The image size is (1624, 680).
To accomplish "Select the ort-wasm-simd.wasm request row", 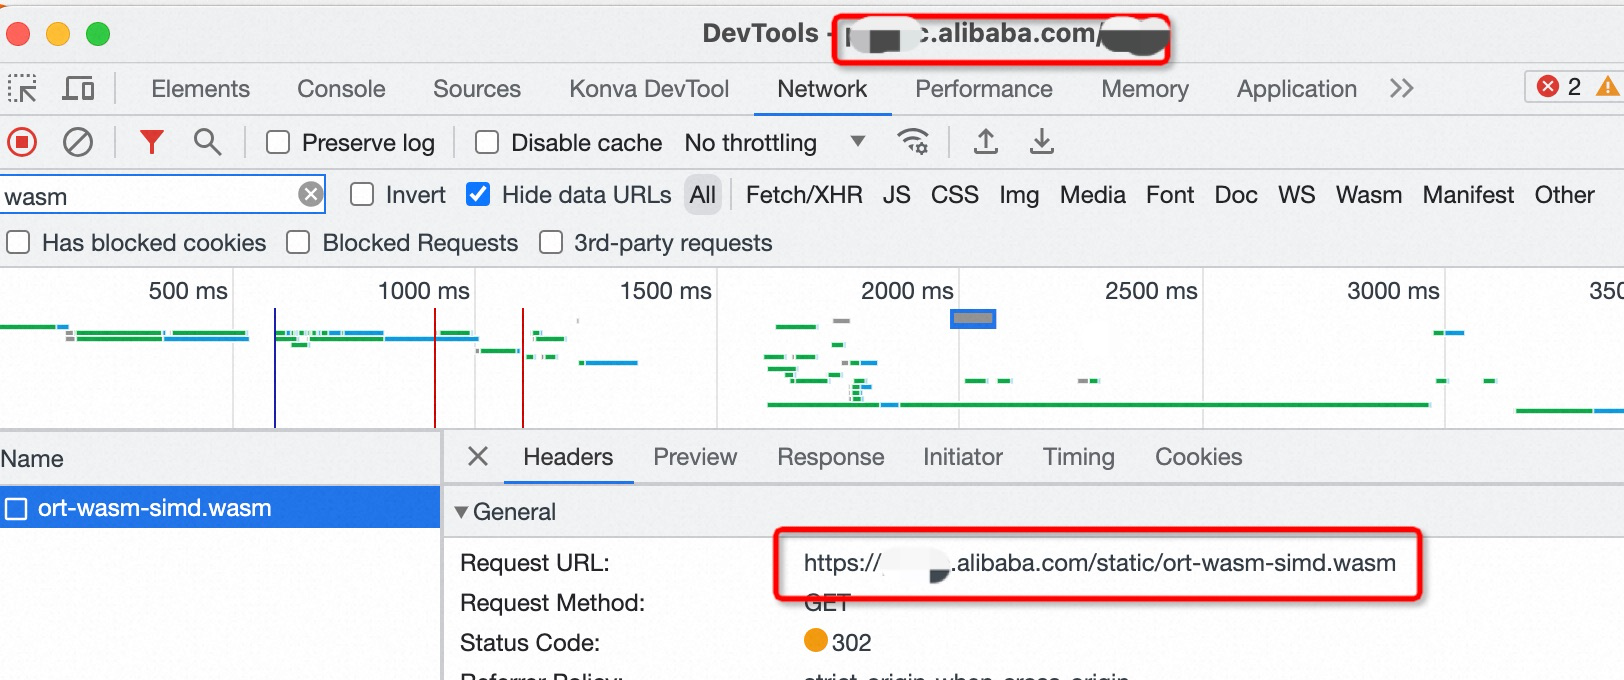I will (x=154, y=508).
